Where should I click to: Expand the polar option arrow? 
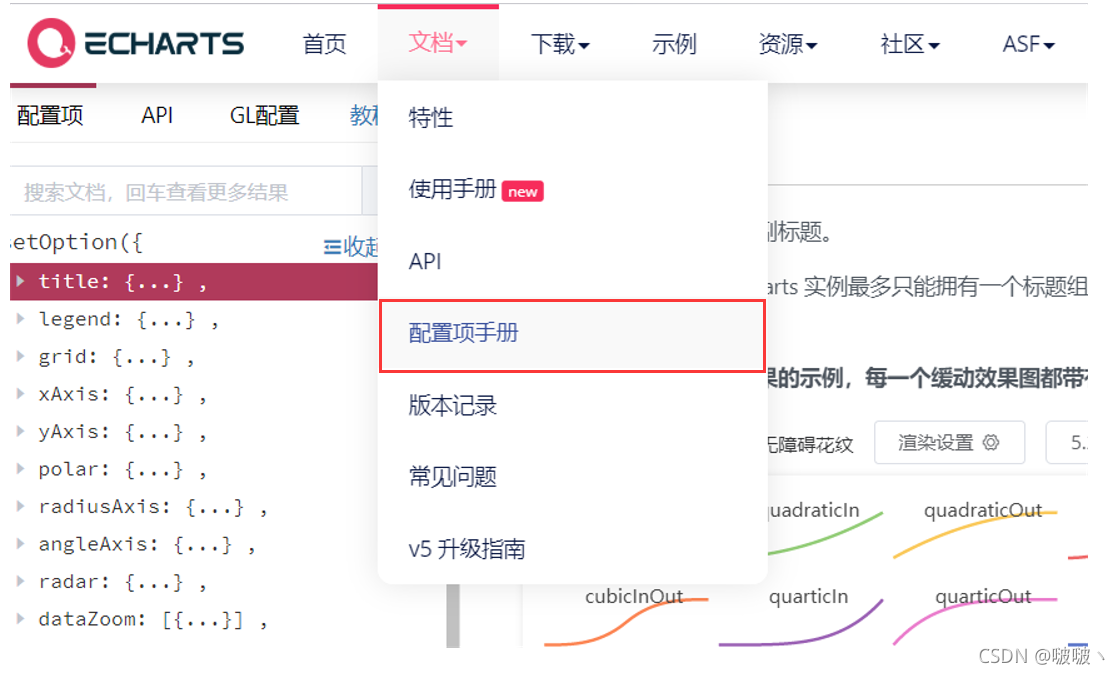click(x=21, y=468)
